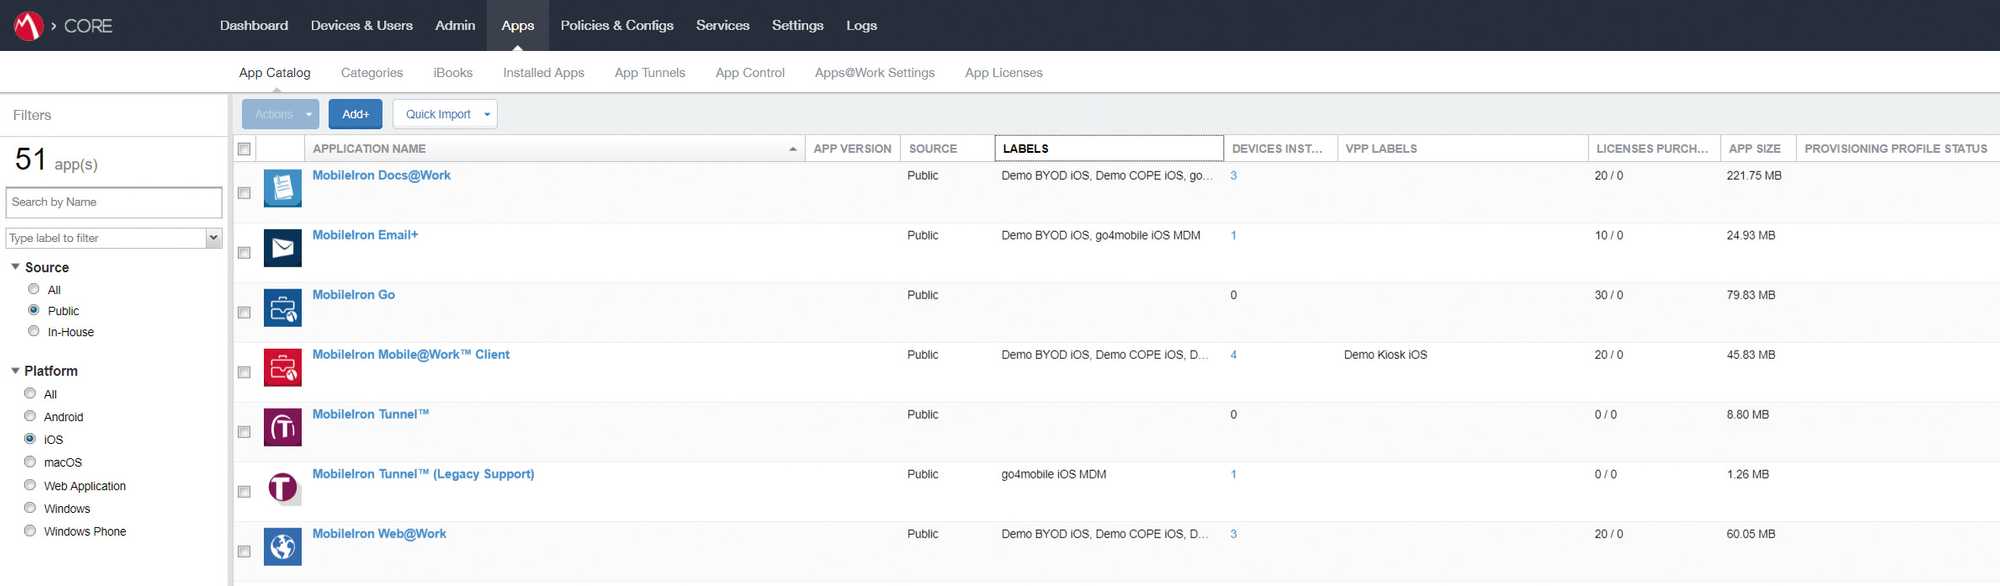Collapse the Source filter section
Screen dimensions: 2000x586
pos(15,267)
